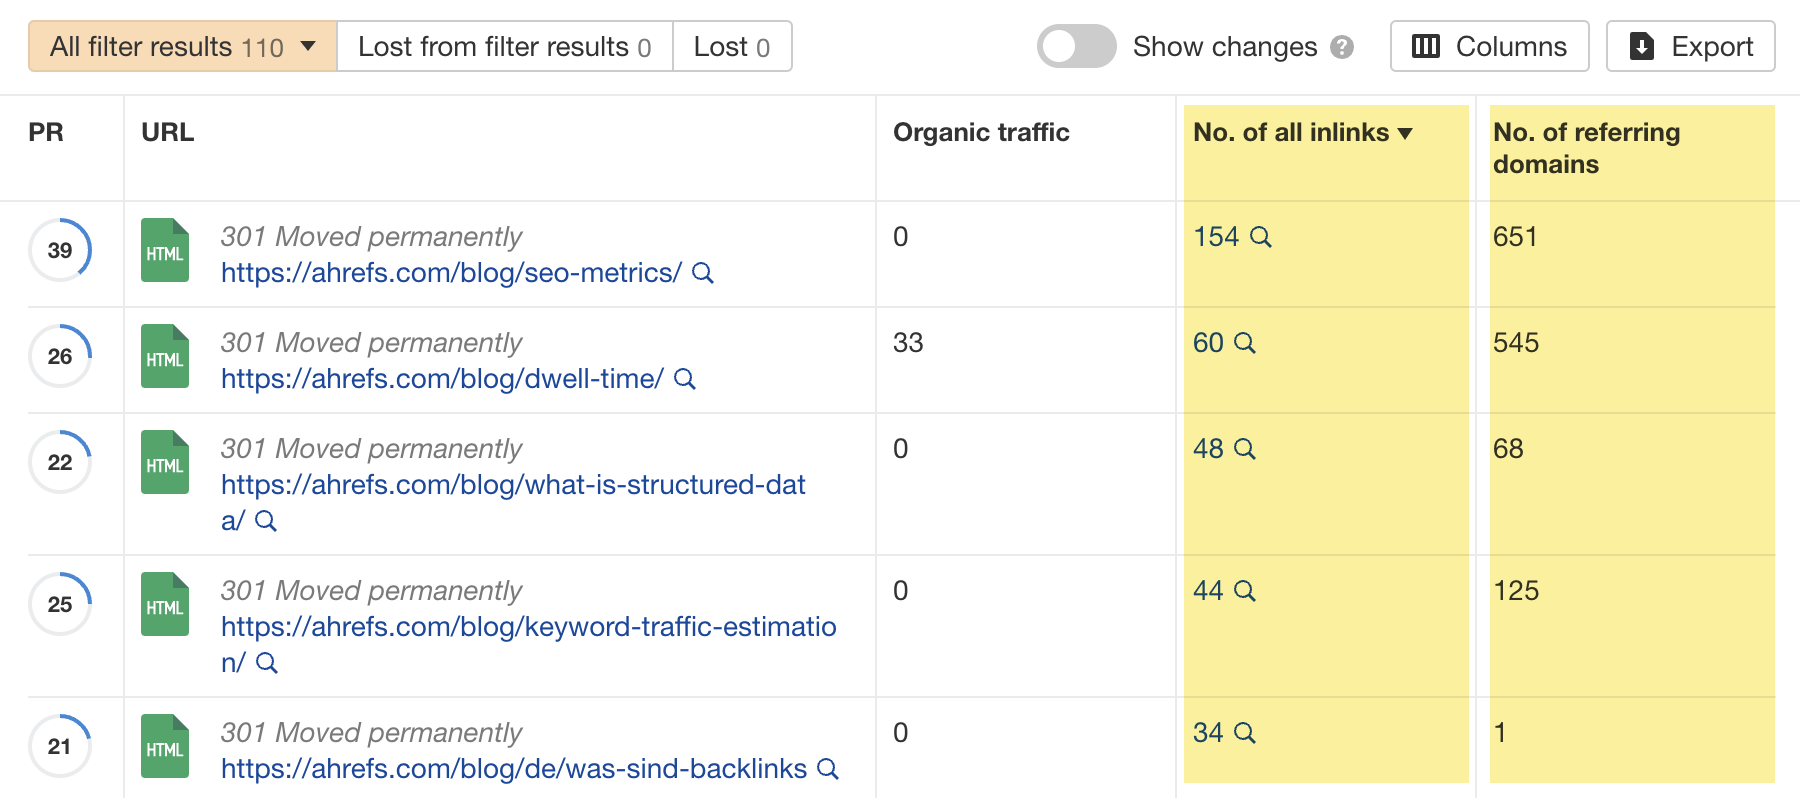Viewport: 1800px width, 798px height.
Task: Click the Organic traffic column header
Action: [x=980, y=132]
